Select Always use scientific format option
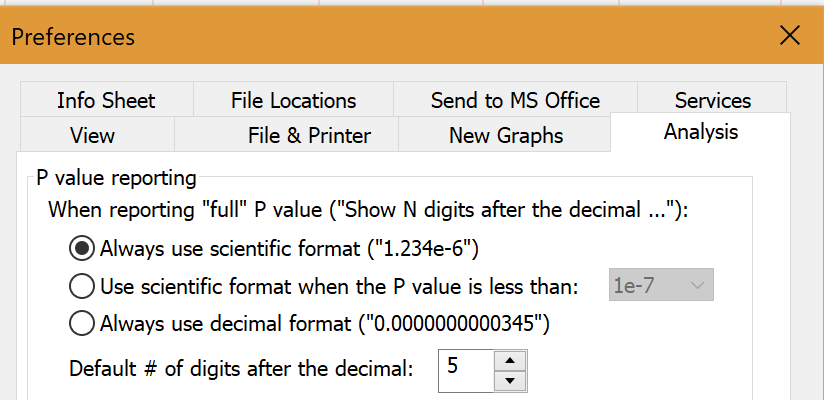The height and width of the screenshot is (400, 824). pos(83,247)
